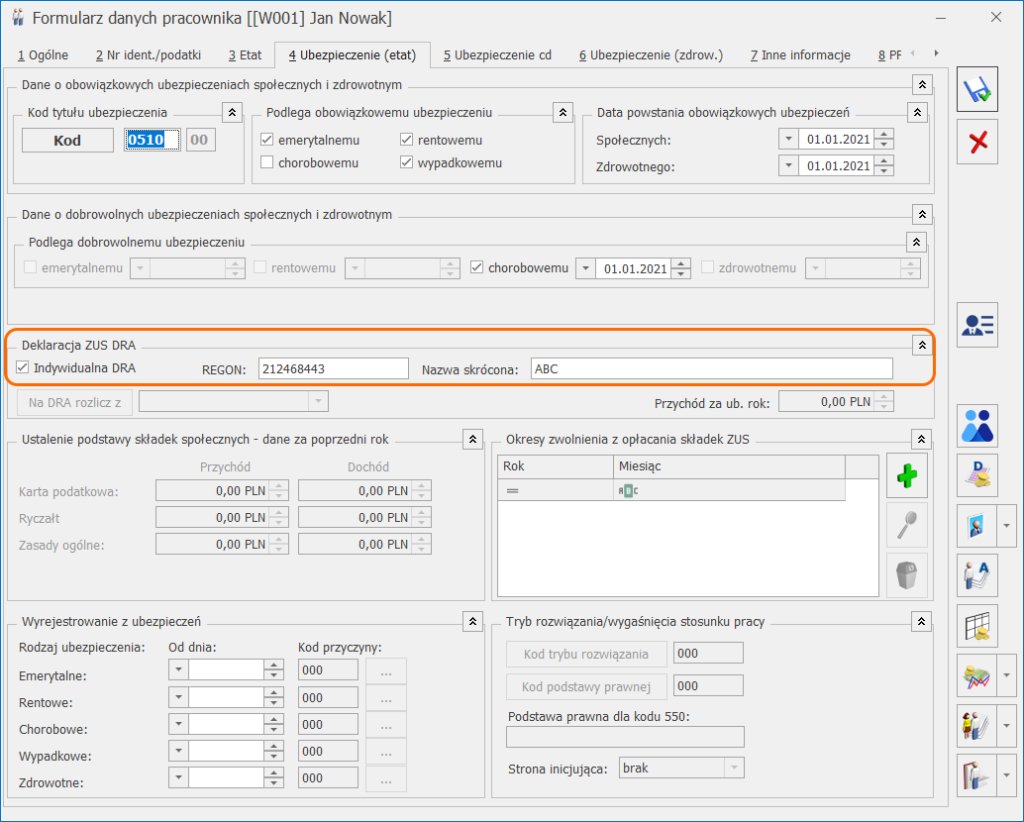Save the employee form using the diskette icon

977,88
